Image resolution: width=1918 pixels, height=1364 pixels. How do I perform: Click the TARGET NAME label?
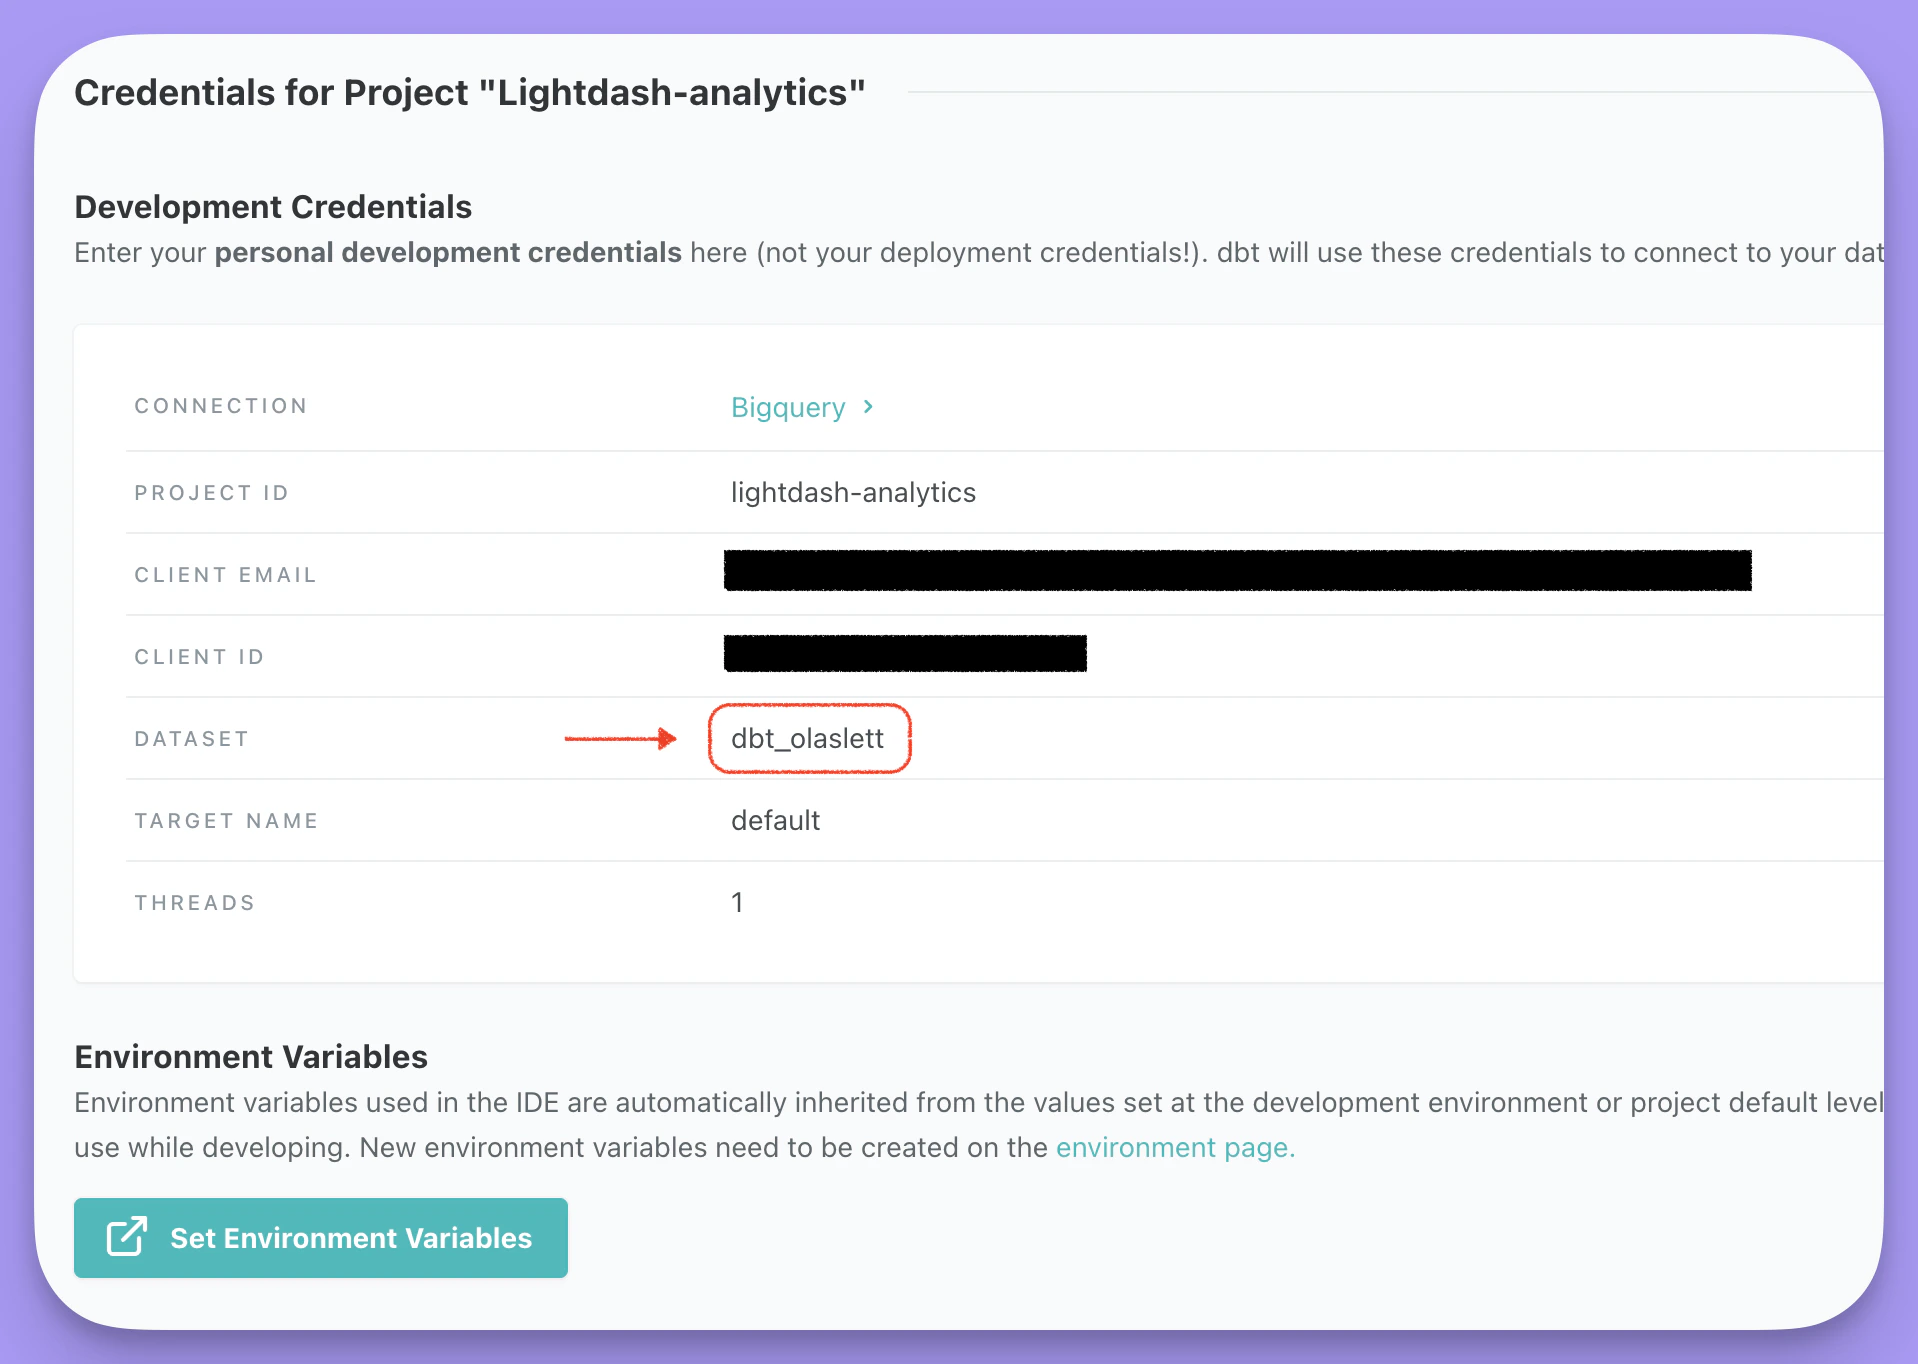[227, 821]
